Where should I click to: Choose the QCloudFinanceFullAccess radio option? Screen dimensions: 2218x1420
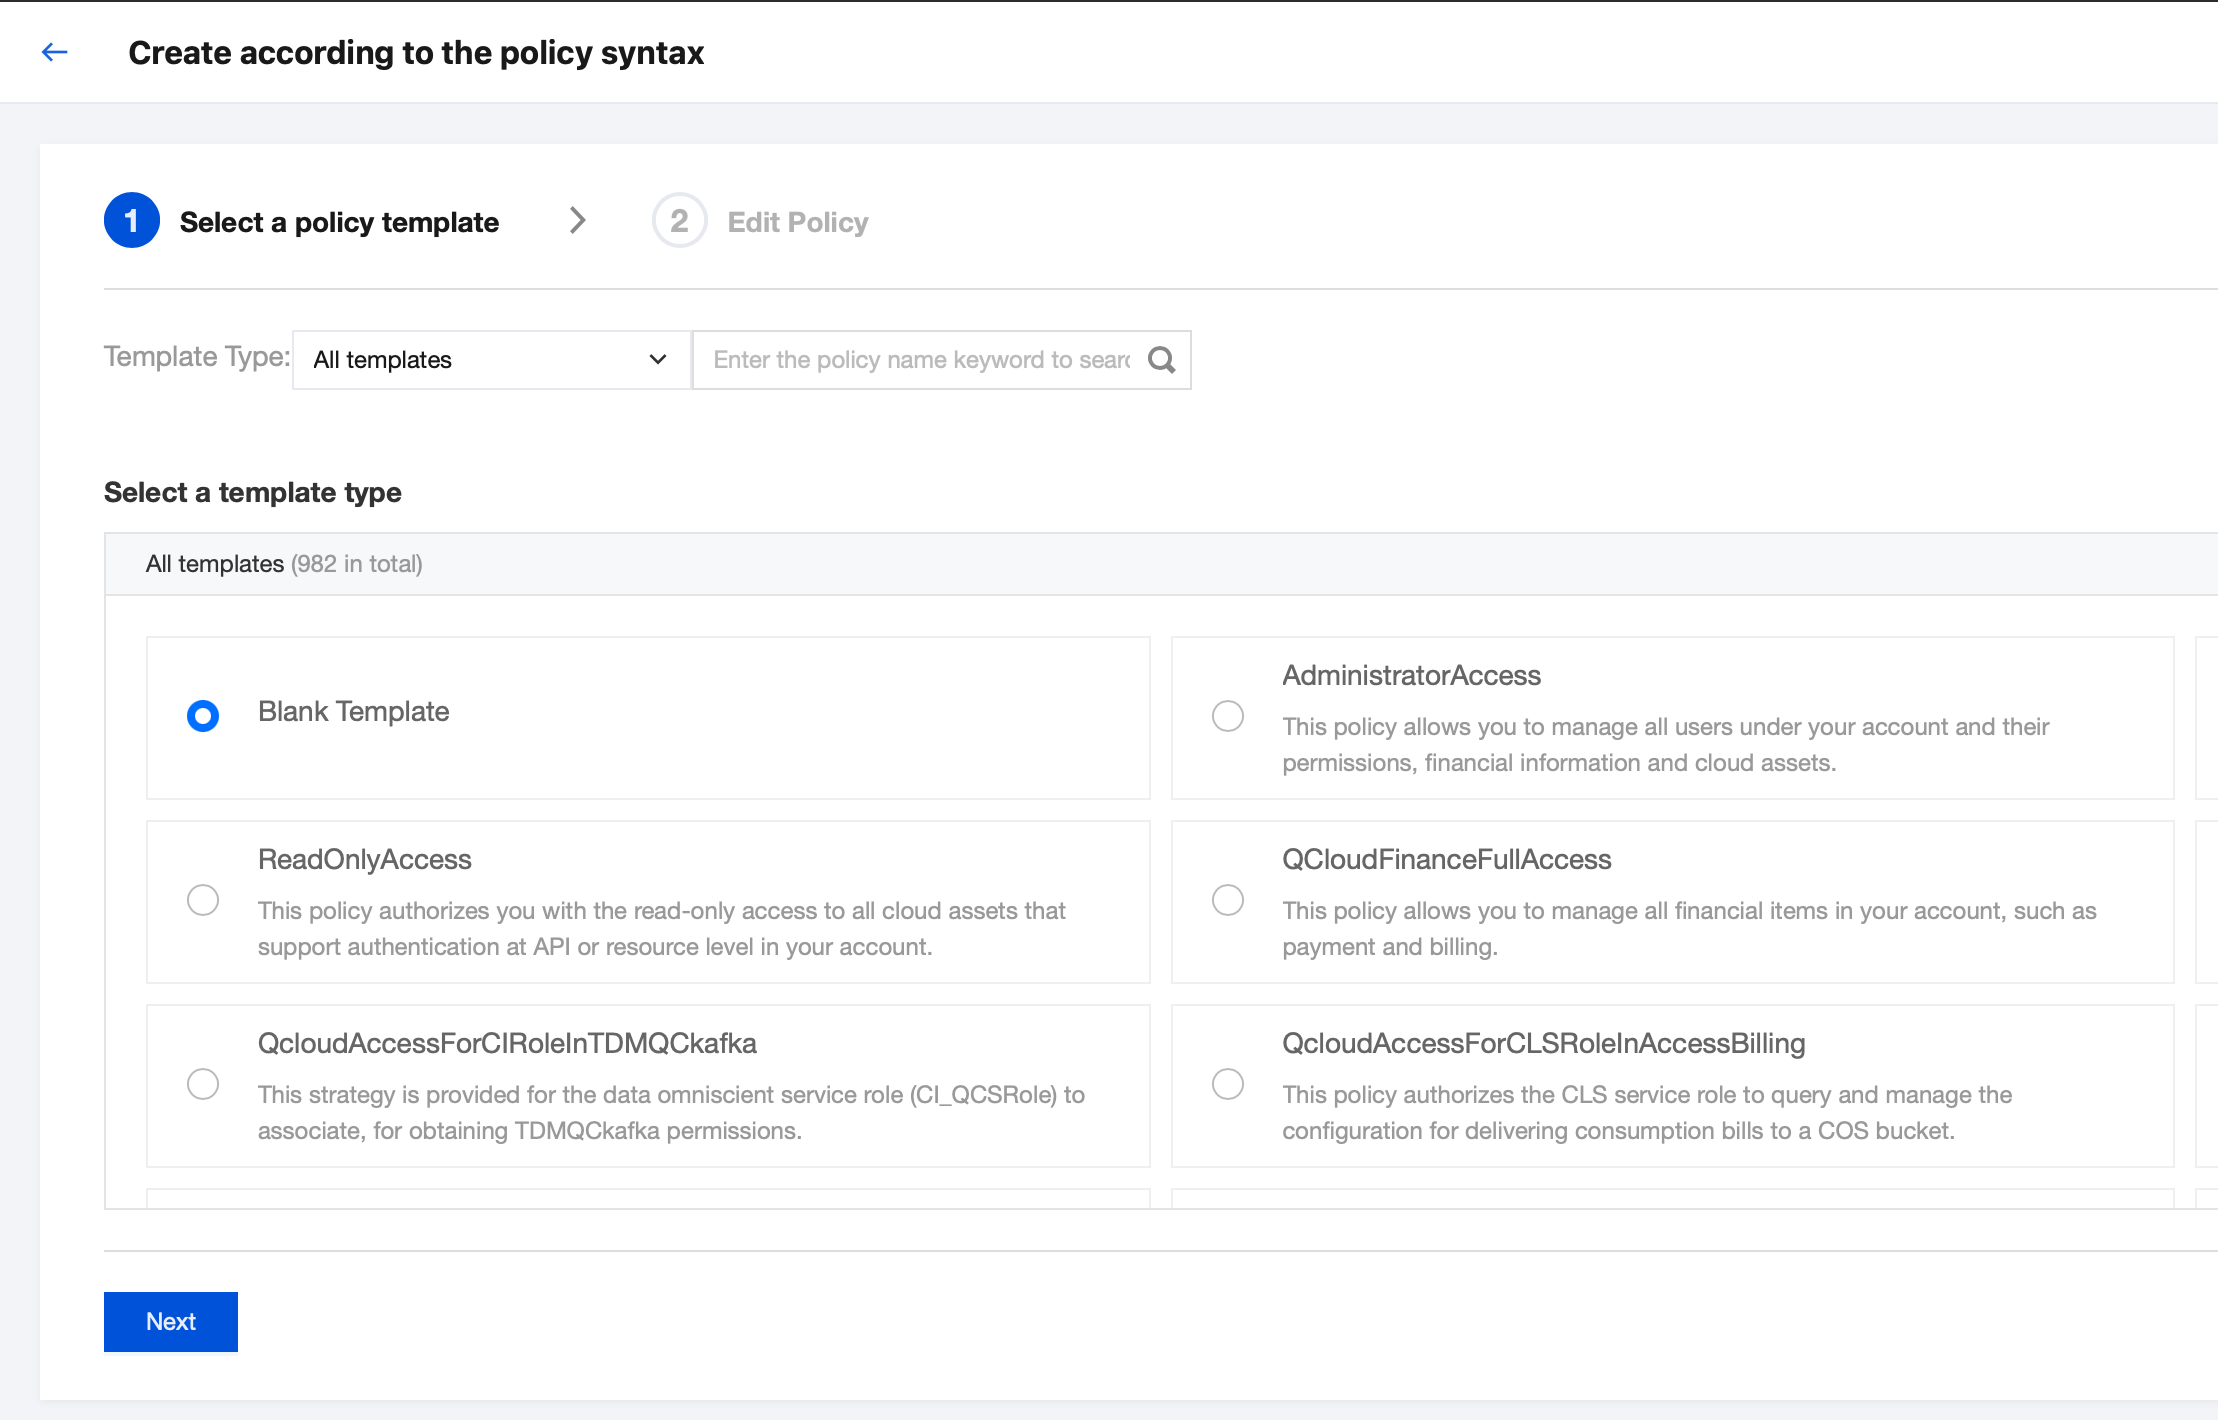tap(1227, 900)
